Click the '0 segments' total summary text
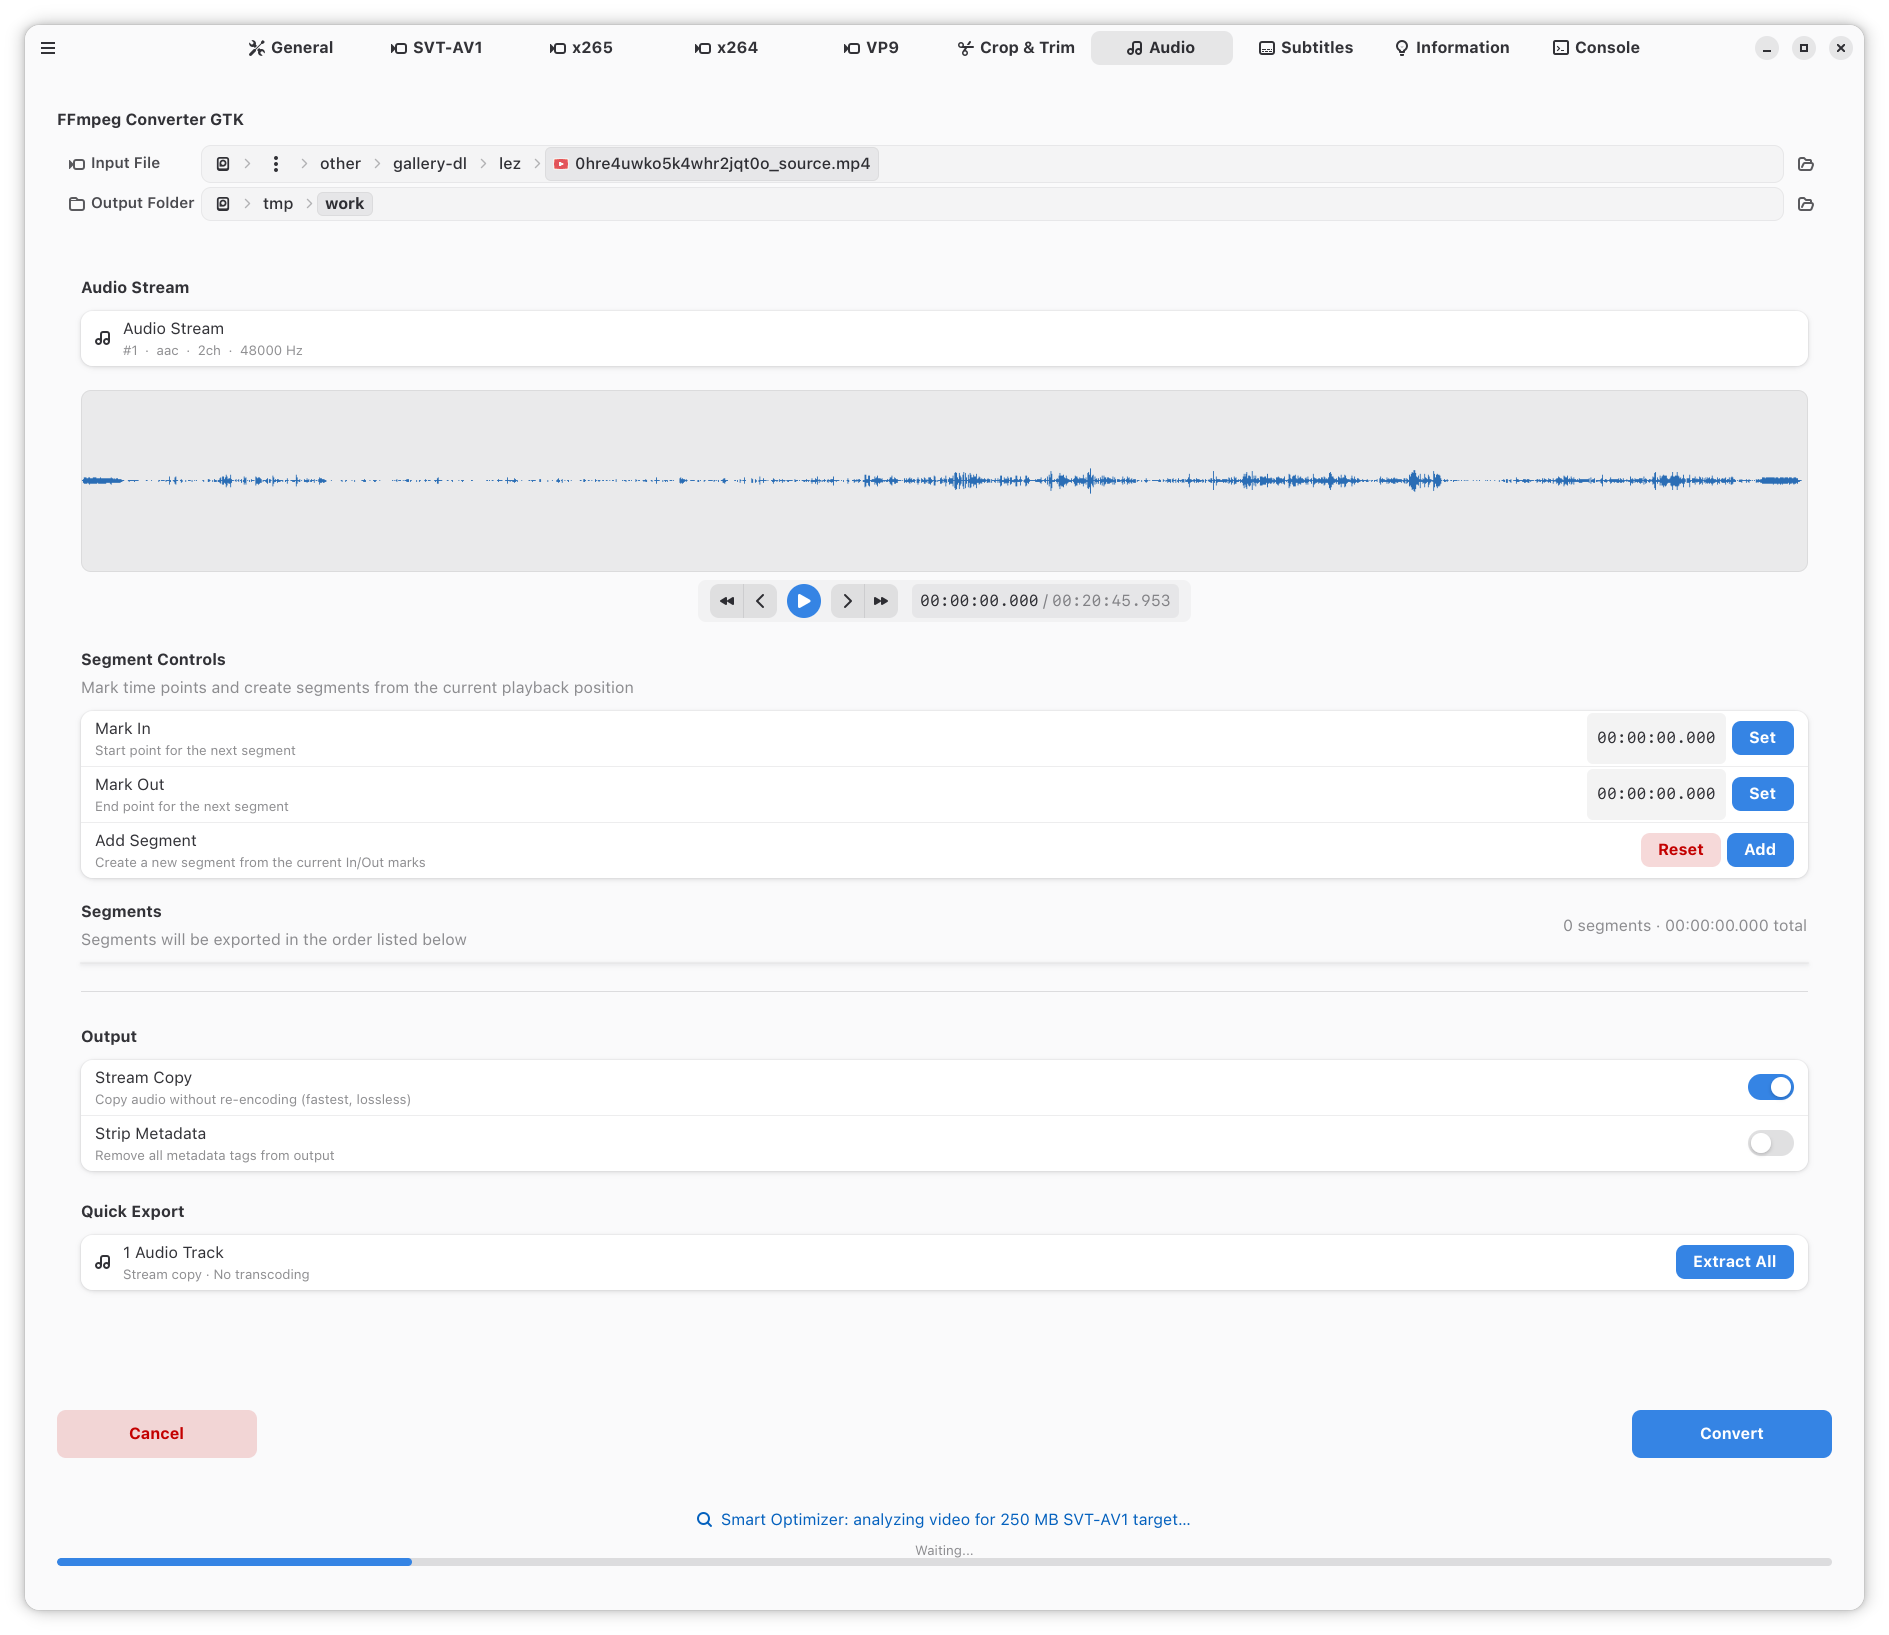 (x=1685, y=926)
